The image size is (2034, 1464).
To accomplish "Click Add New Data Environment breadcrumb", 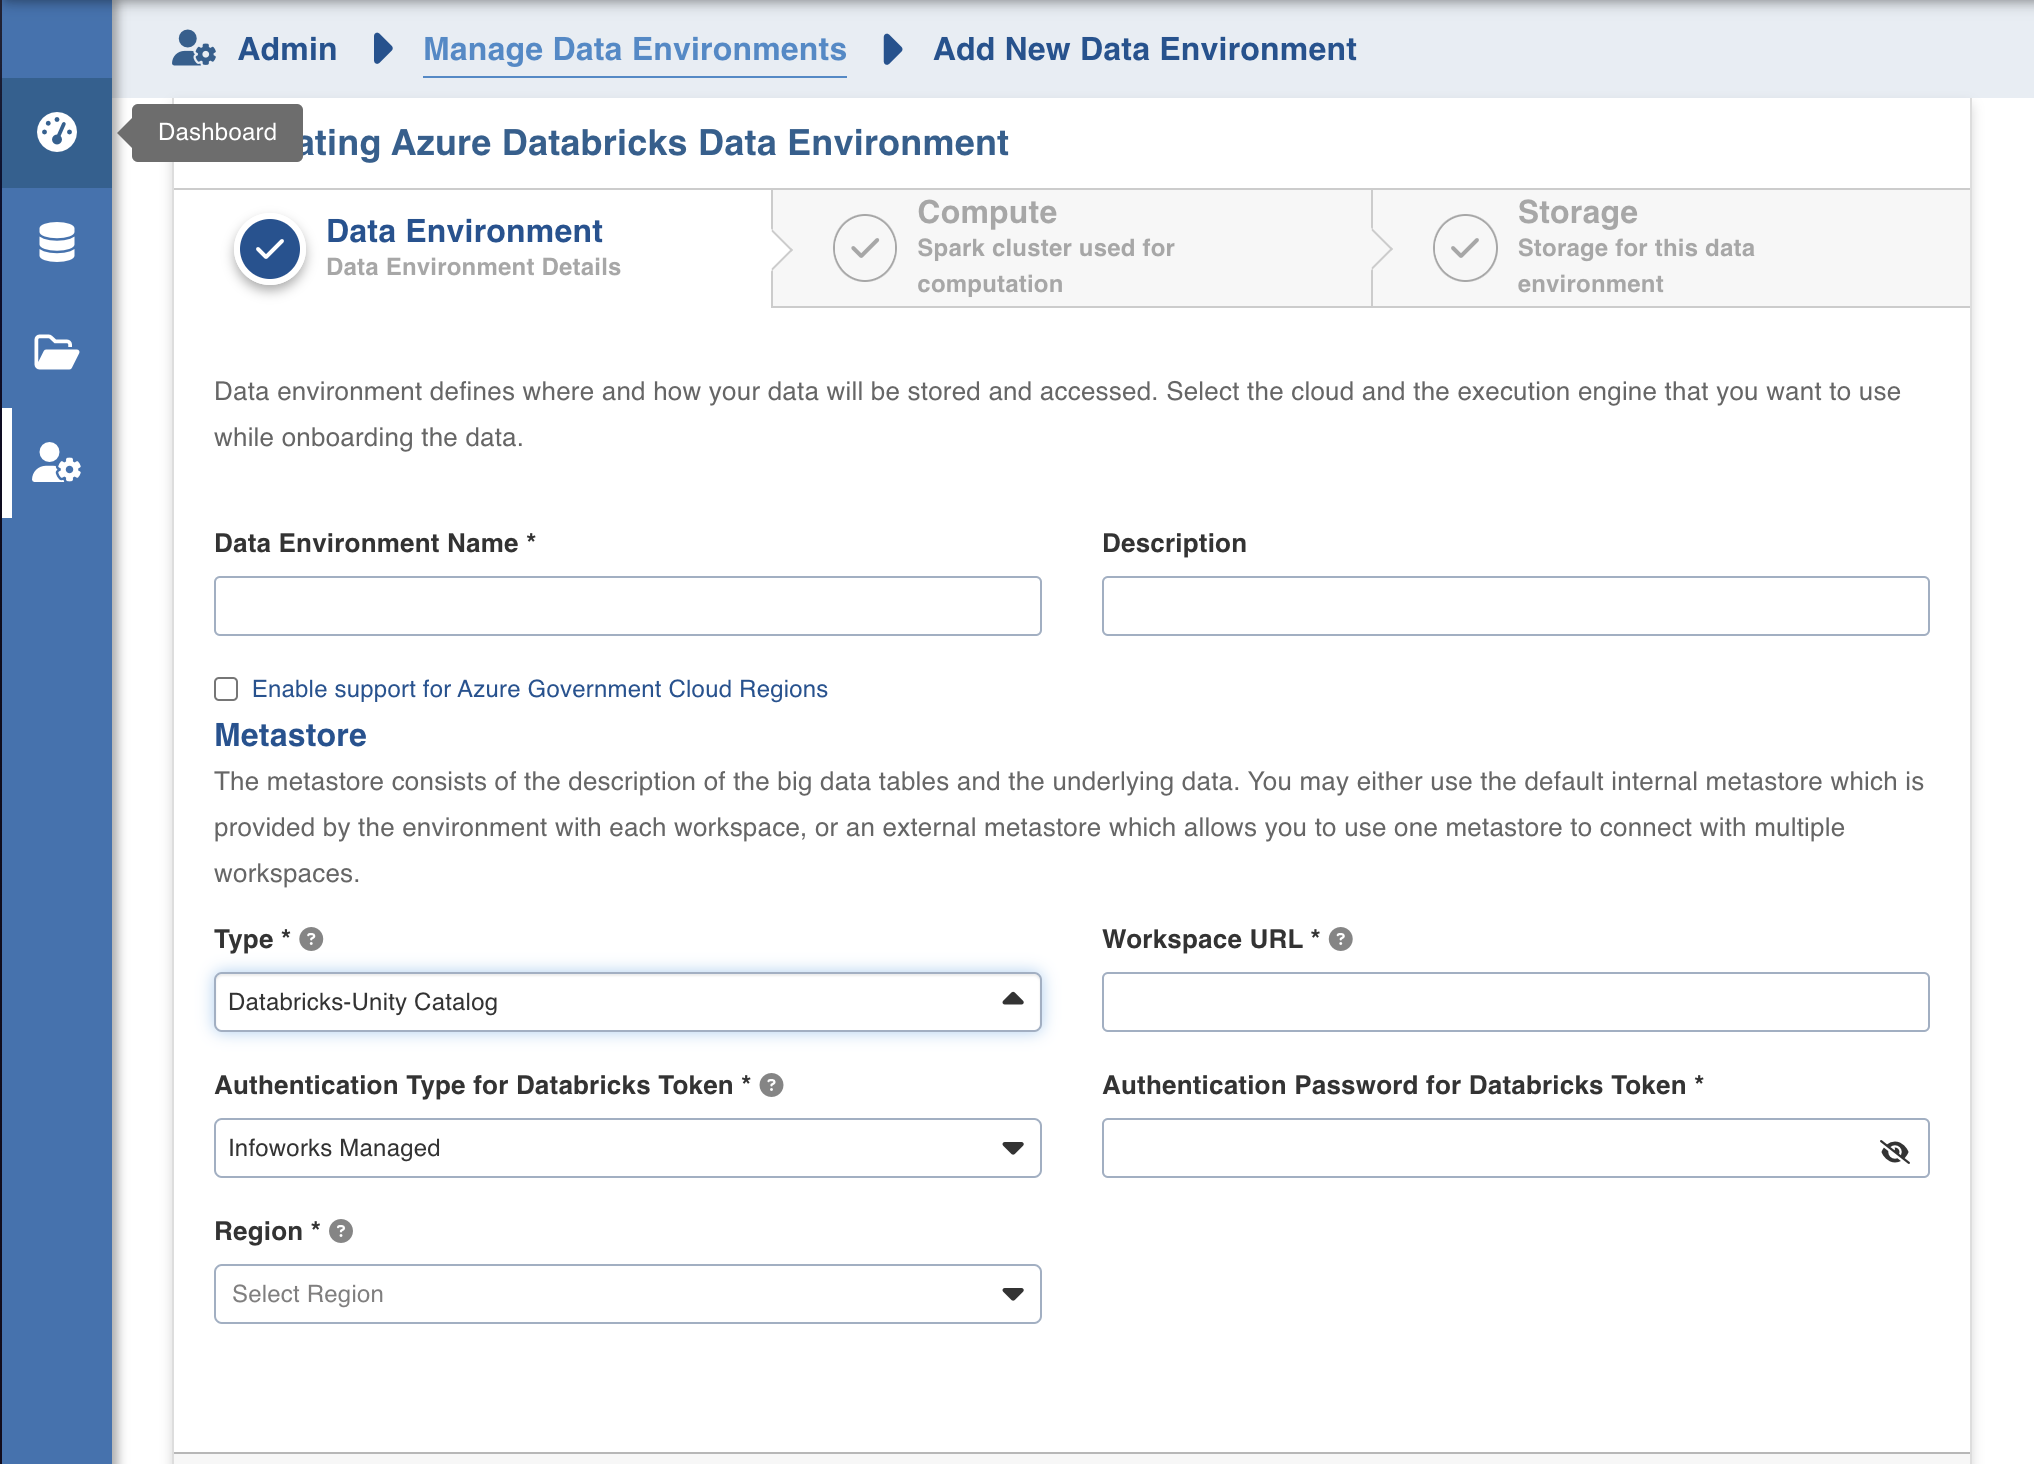I will pos(1144,49).
